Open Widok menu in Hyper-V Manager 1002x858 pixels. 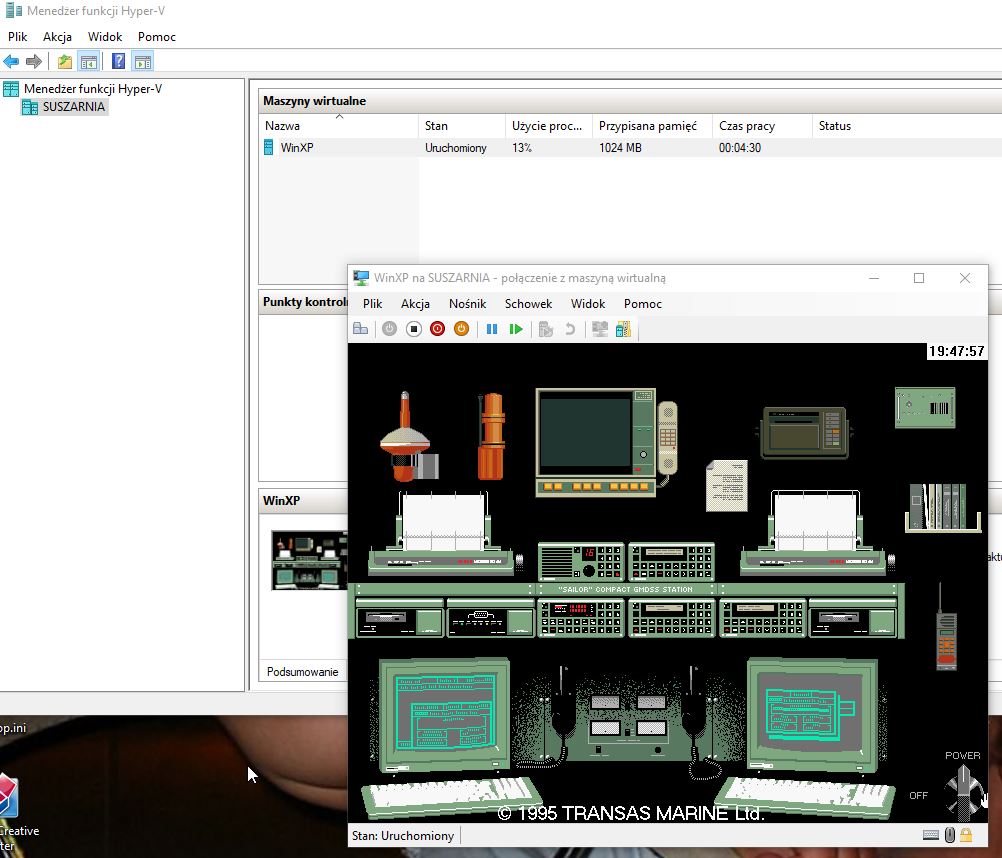pos(105,36)
